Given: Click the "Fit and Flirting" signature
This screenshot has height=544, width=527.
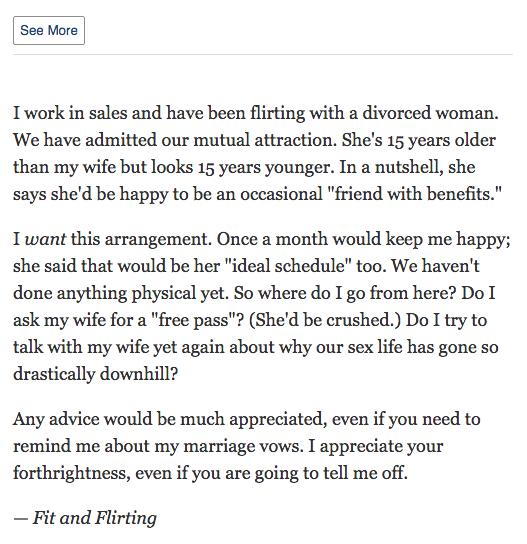Looking at the screenshot, I should click(94, 518).
